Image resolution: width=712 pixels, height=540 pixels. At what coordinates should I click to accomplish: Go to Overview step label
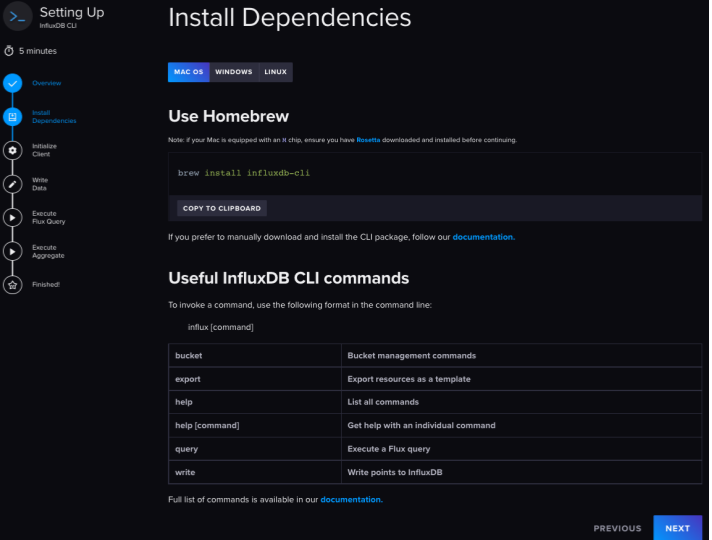(47, 83)
